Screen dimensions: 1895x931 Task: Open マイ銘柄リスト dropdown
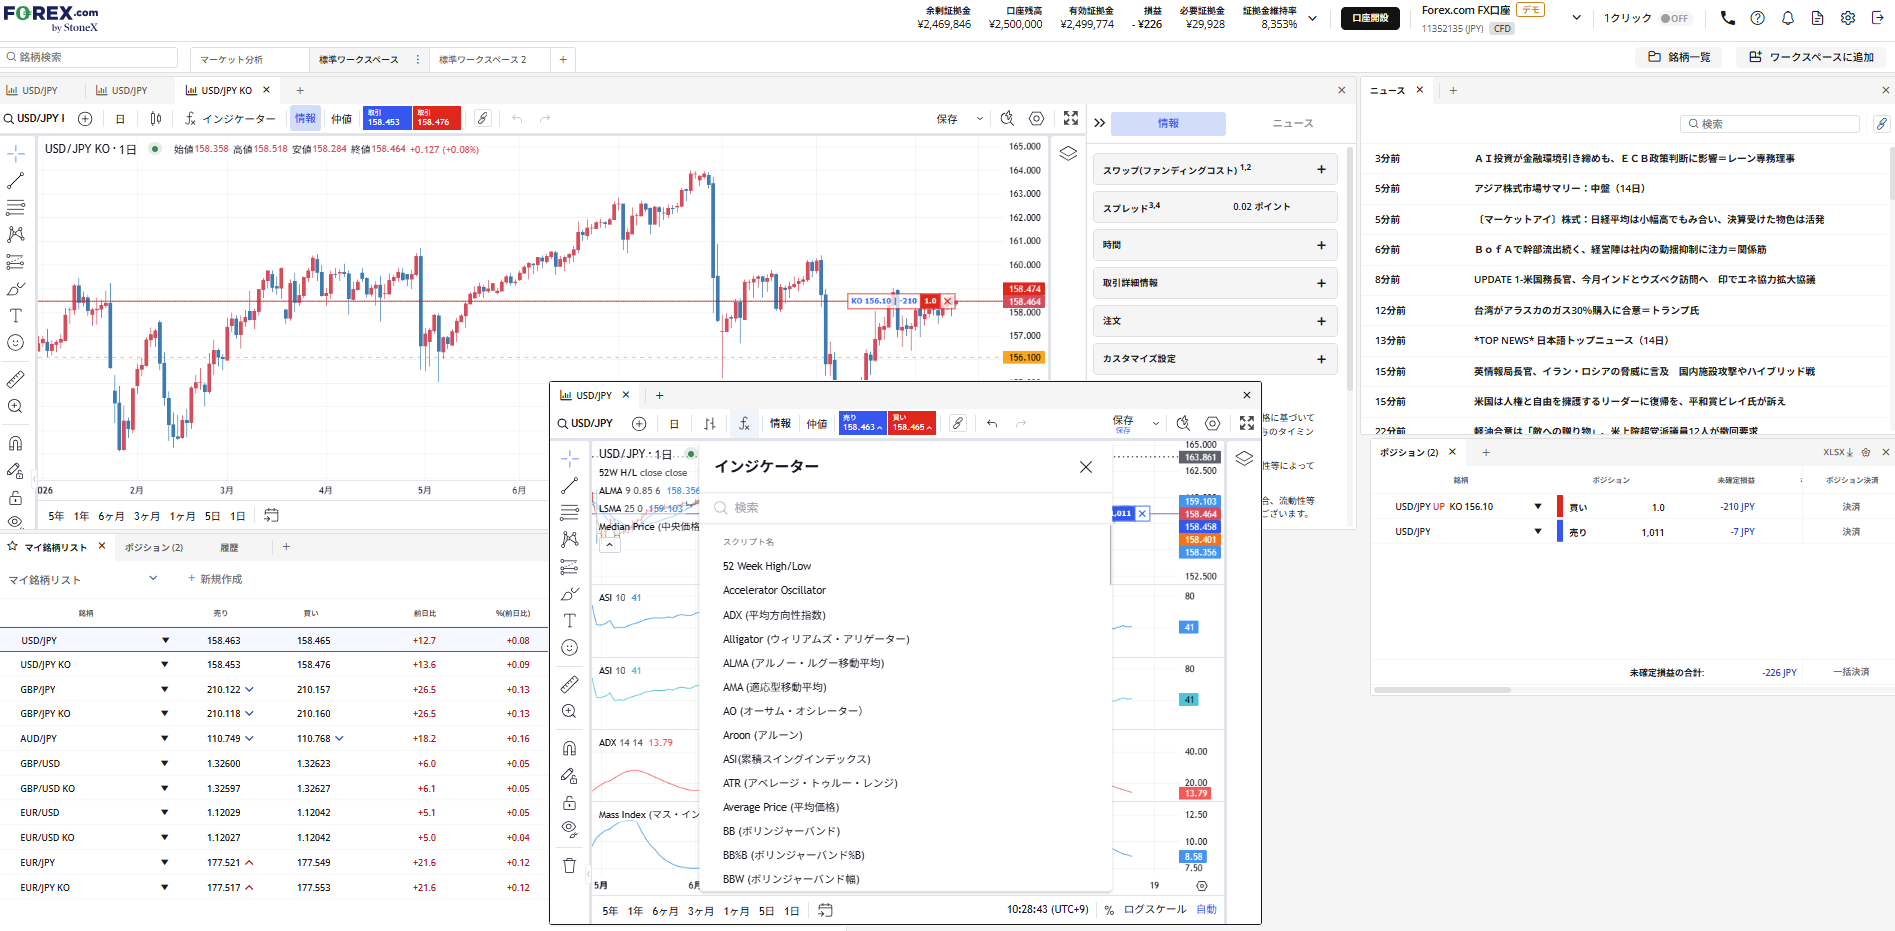click(x=84, y=579)
